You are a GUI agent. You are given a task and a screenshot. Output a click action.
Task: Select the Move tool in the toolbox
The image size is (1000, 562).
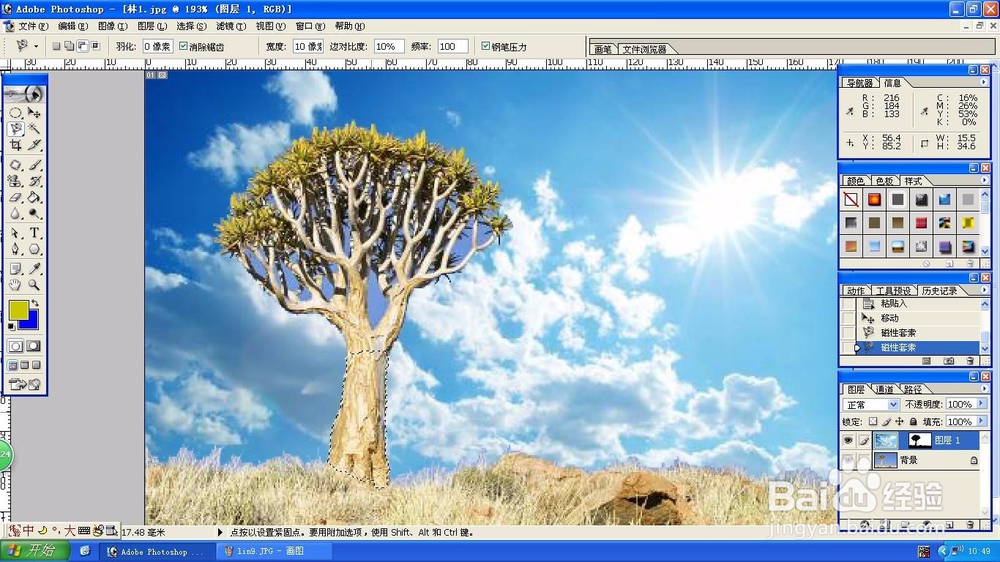point(34,113)
